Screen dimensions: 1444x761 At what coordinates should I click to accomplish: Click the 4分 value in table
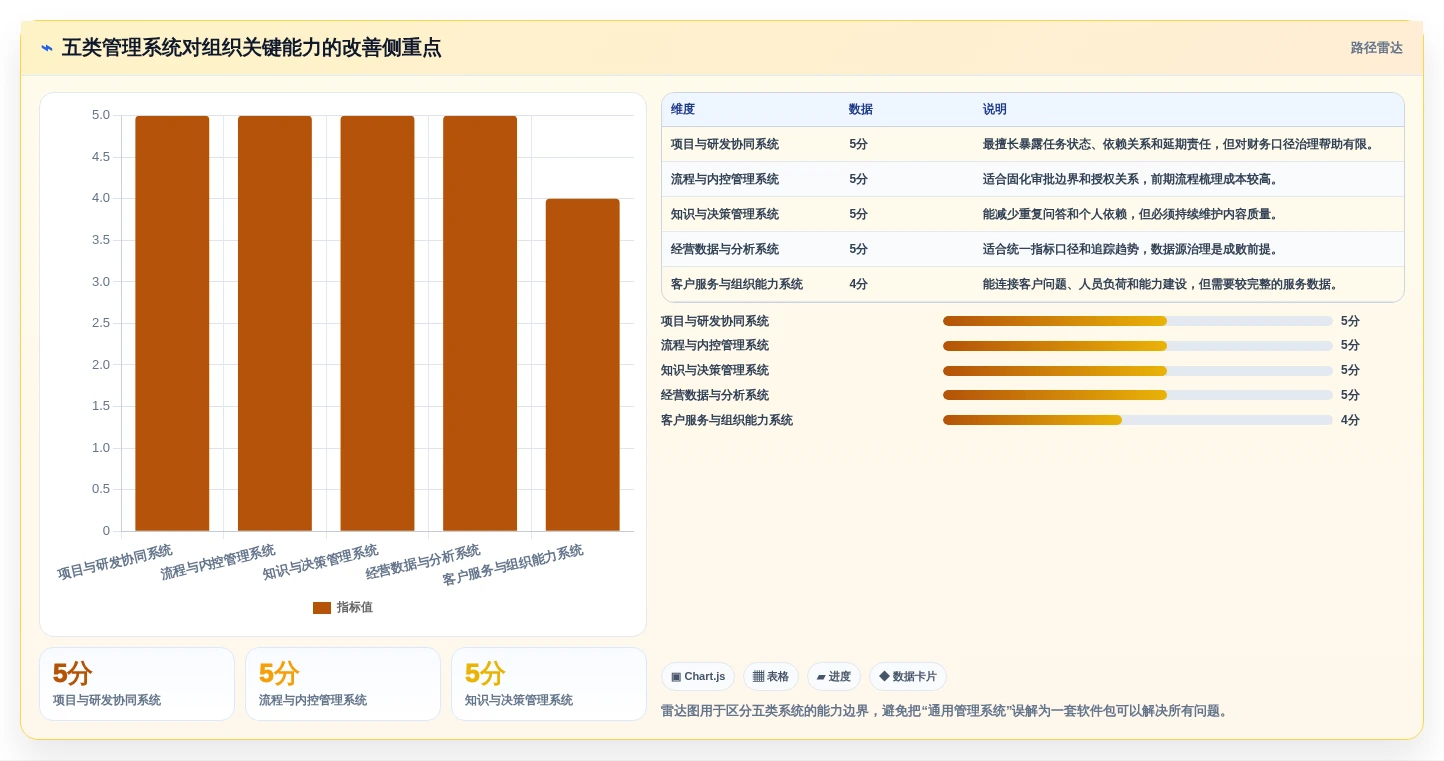(859, 285)
